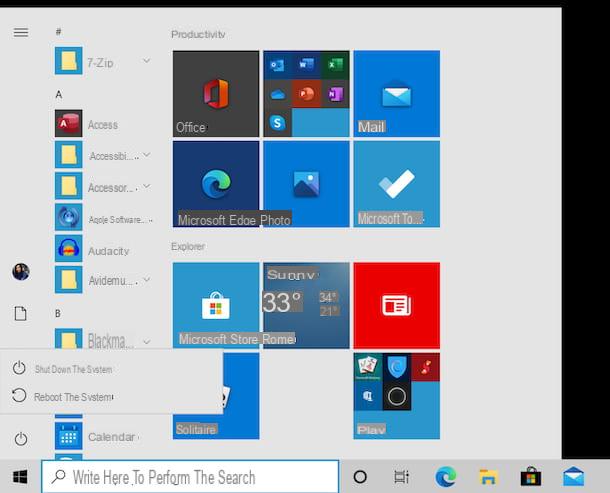
Task: Expand the Blackma... folder chevron
Action: tap(146, 342)
